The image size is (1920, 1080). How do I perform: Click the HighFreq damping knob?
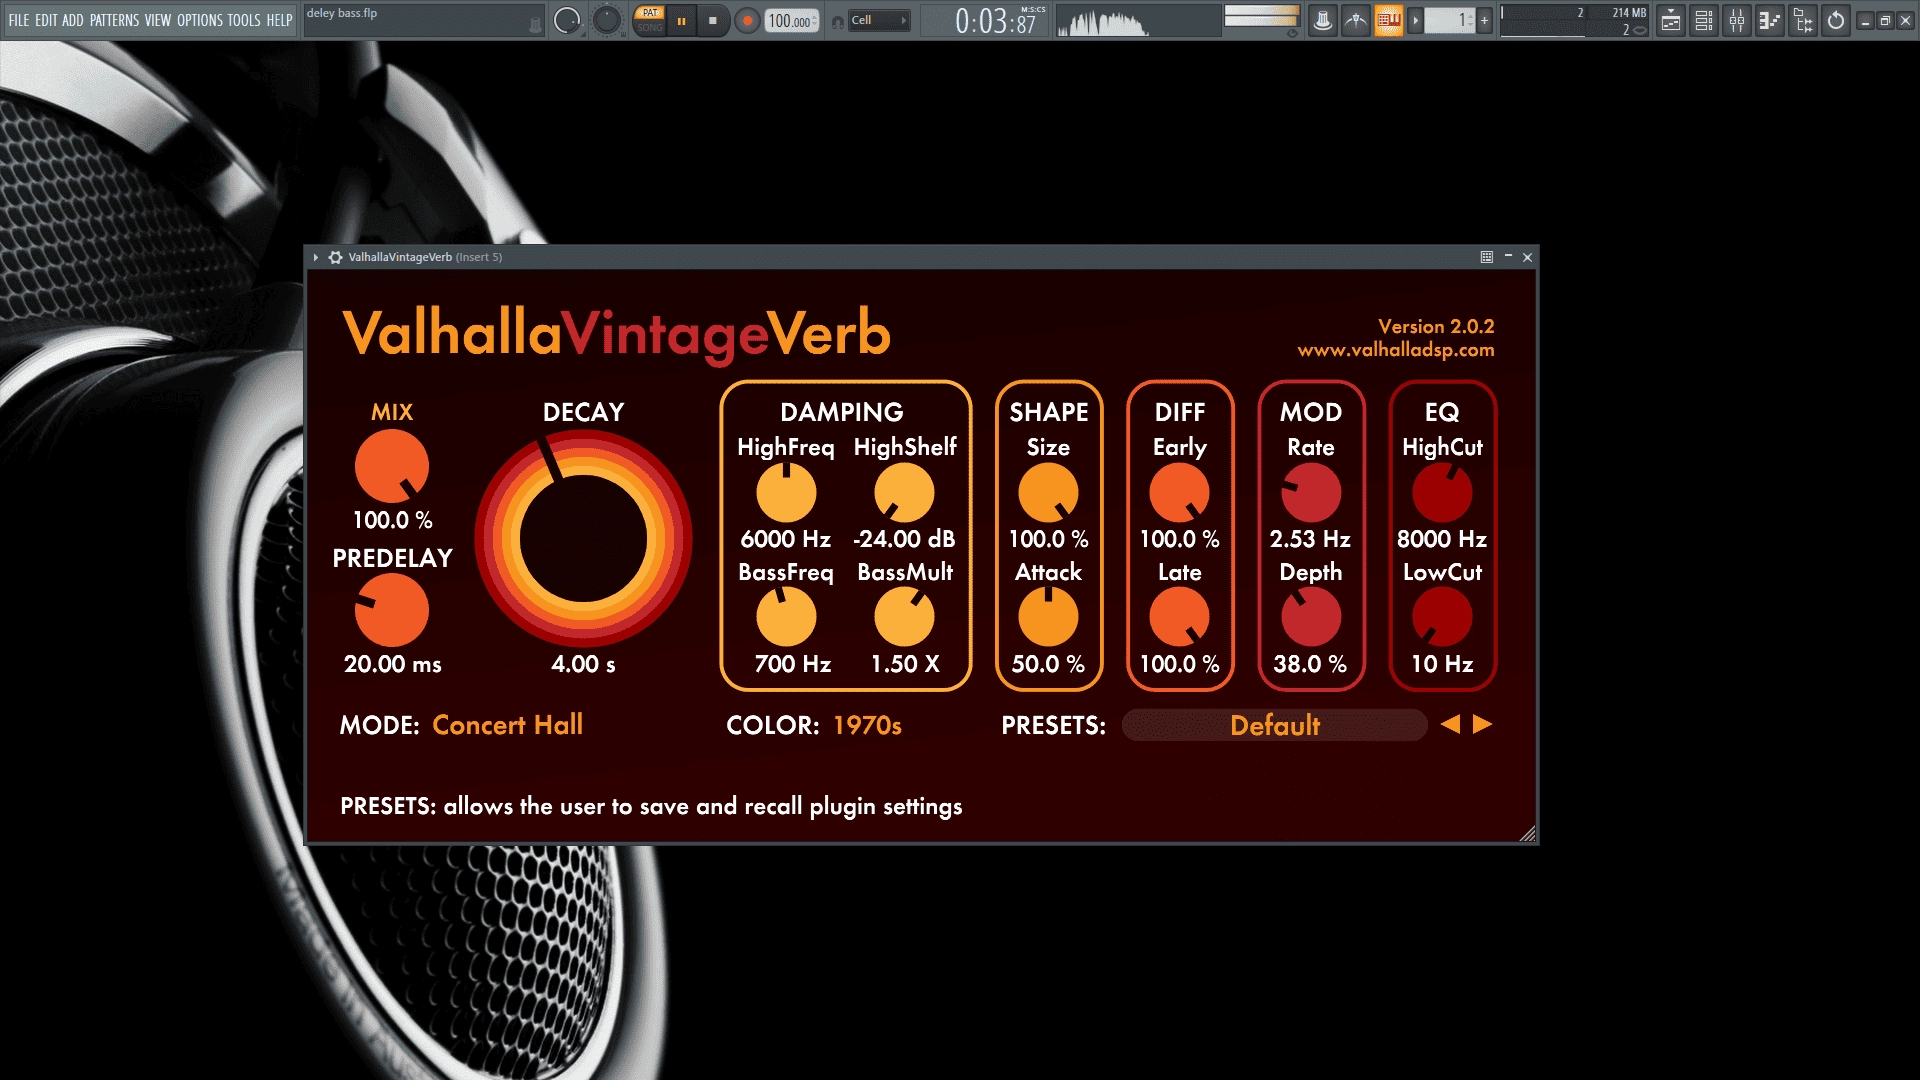(x=786, y=493)
